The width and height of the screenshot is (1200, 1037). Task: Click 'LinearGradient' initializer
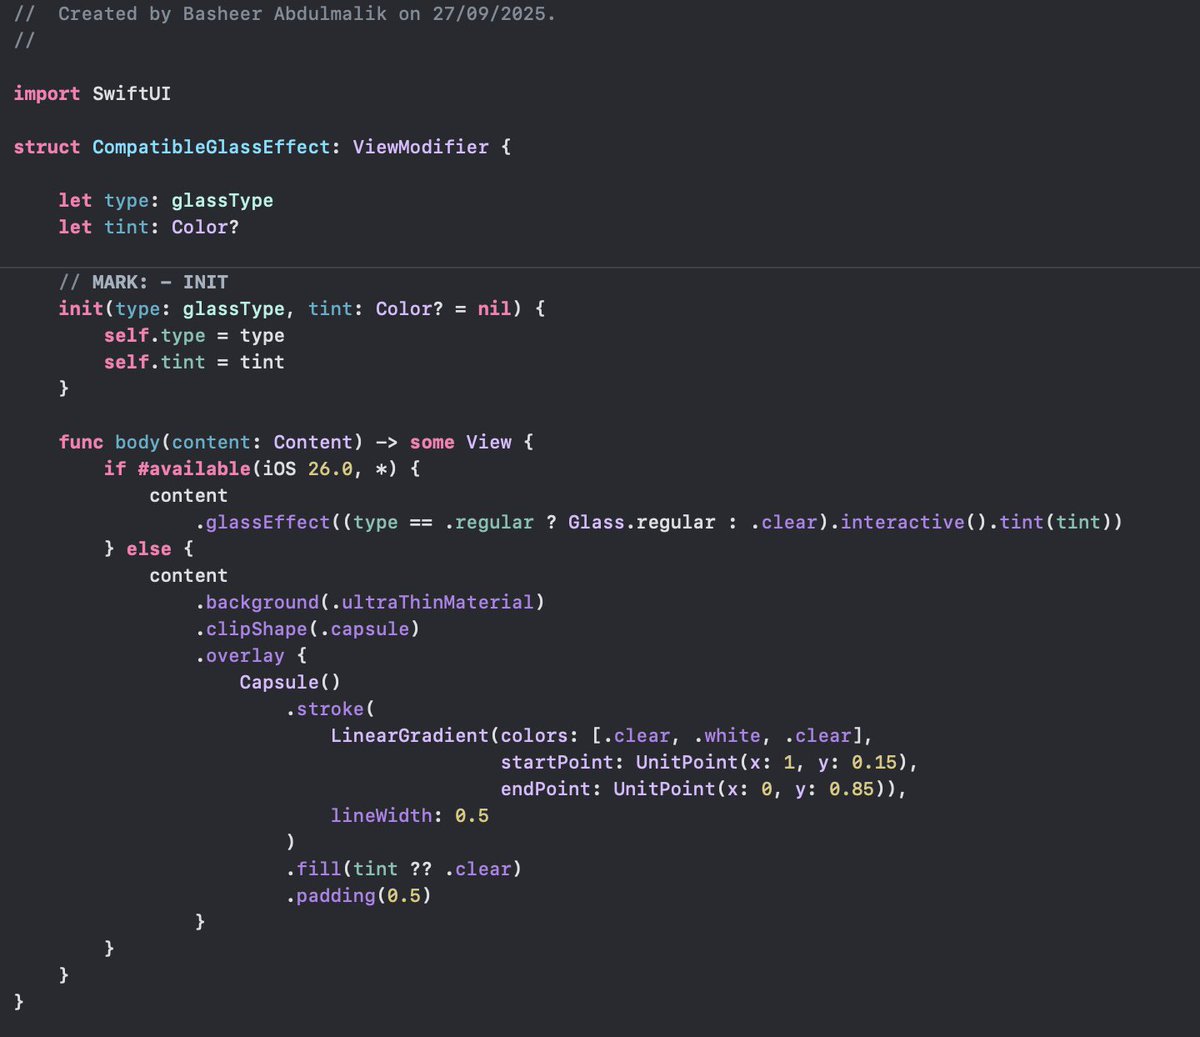[410, 736]
